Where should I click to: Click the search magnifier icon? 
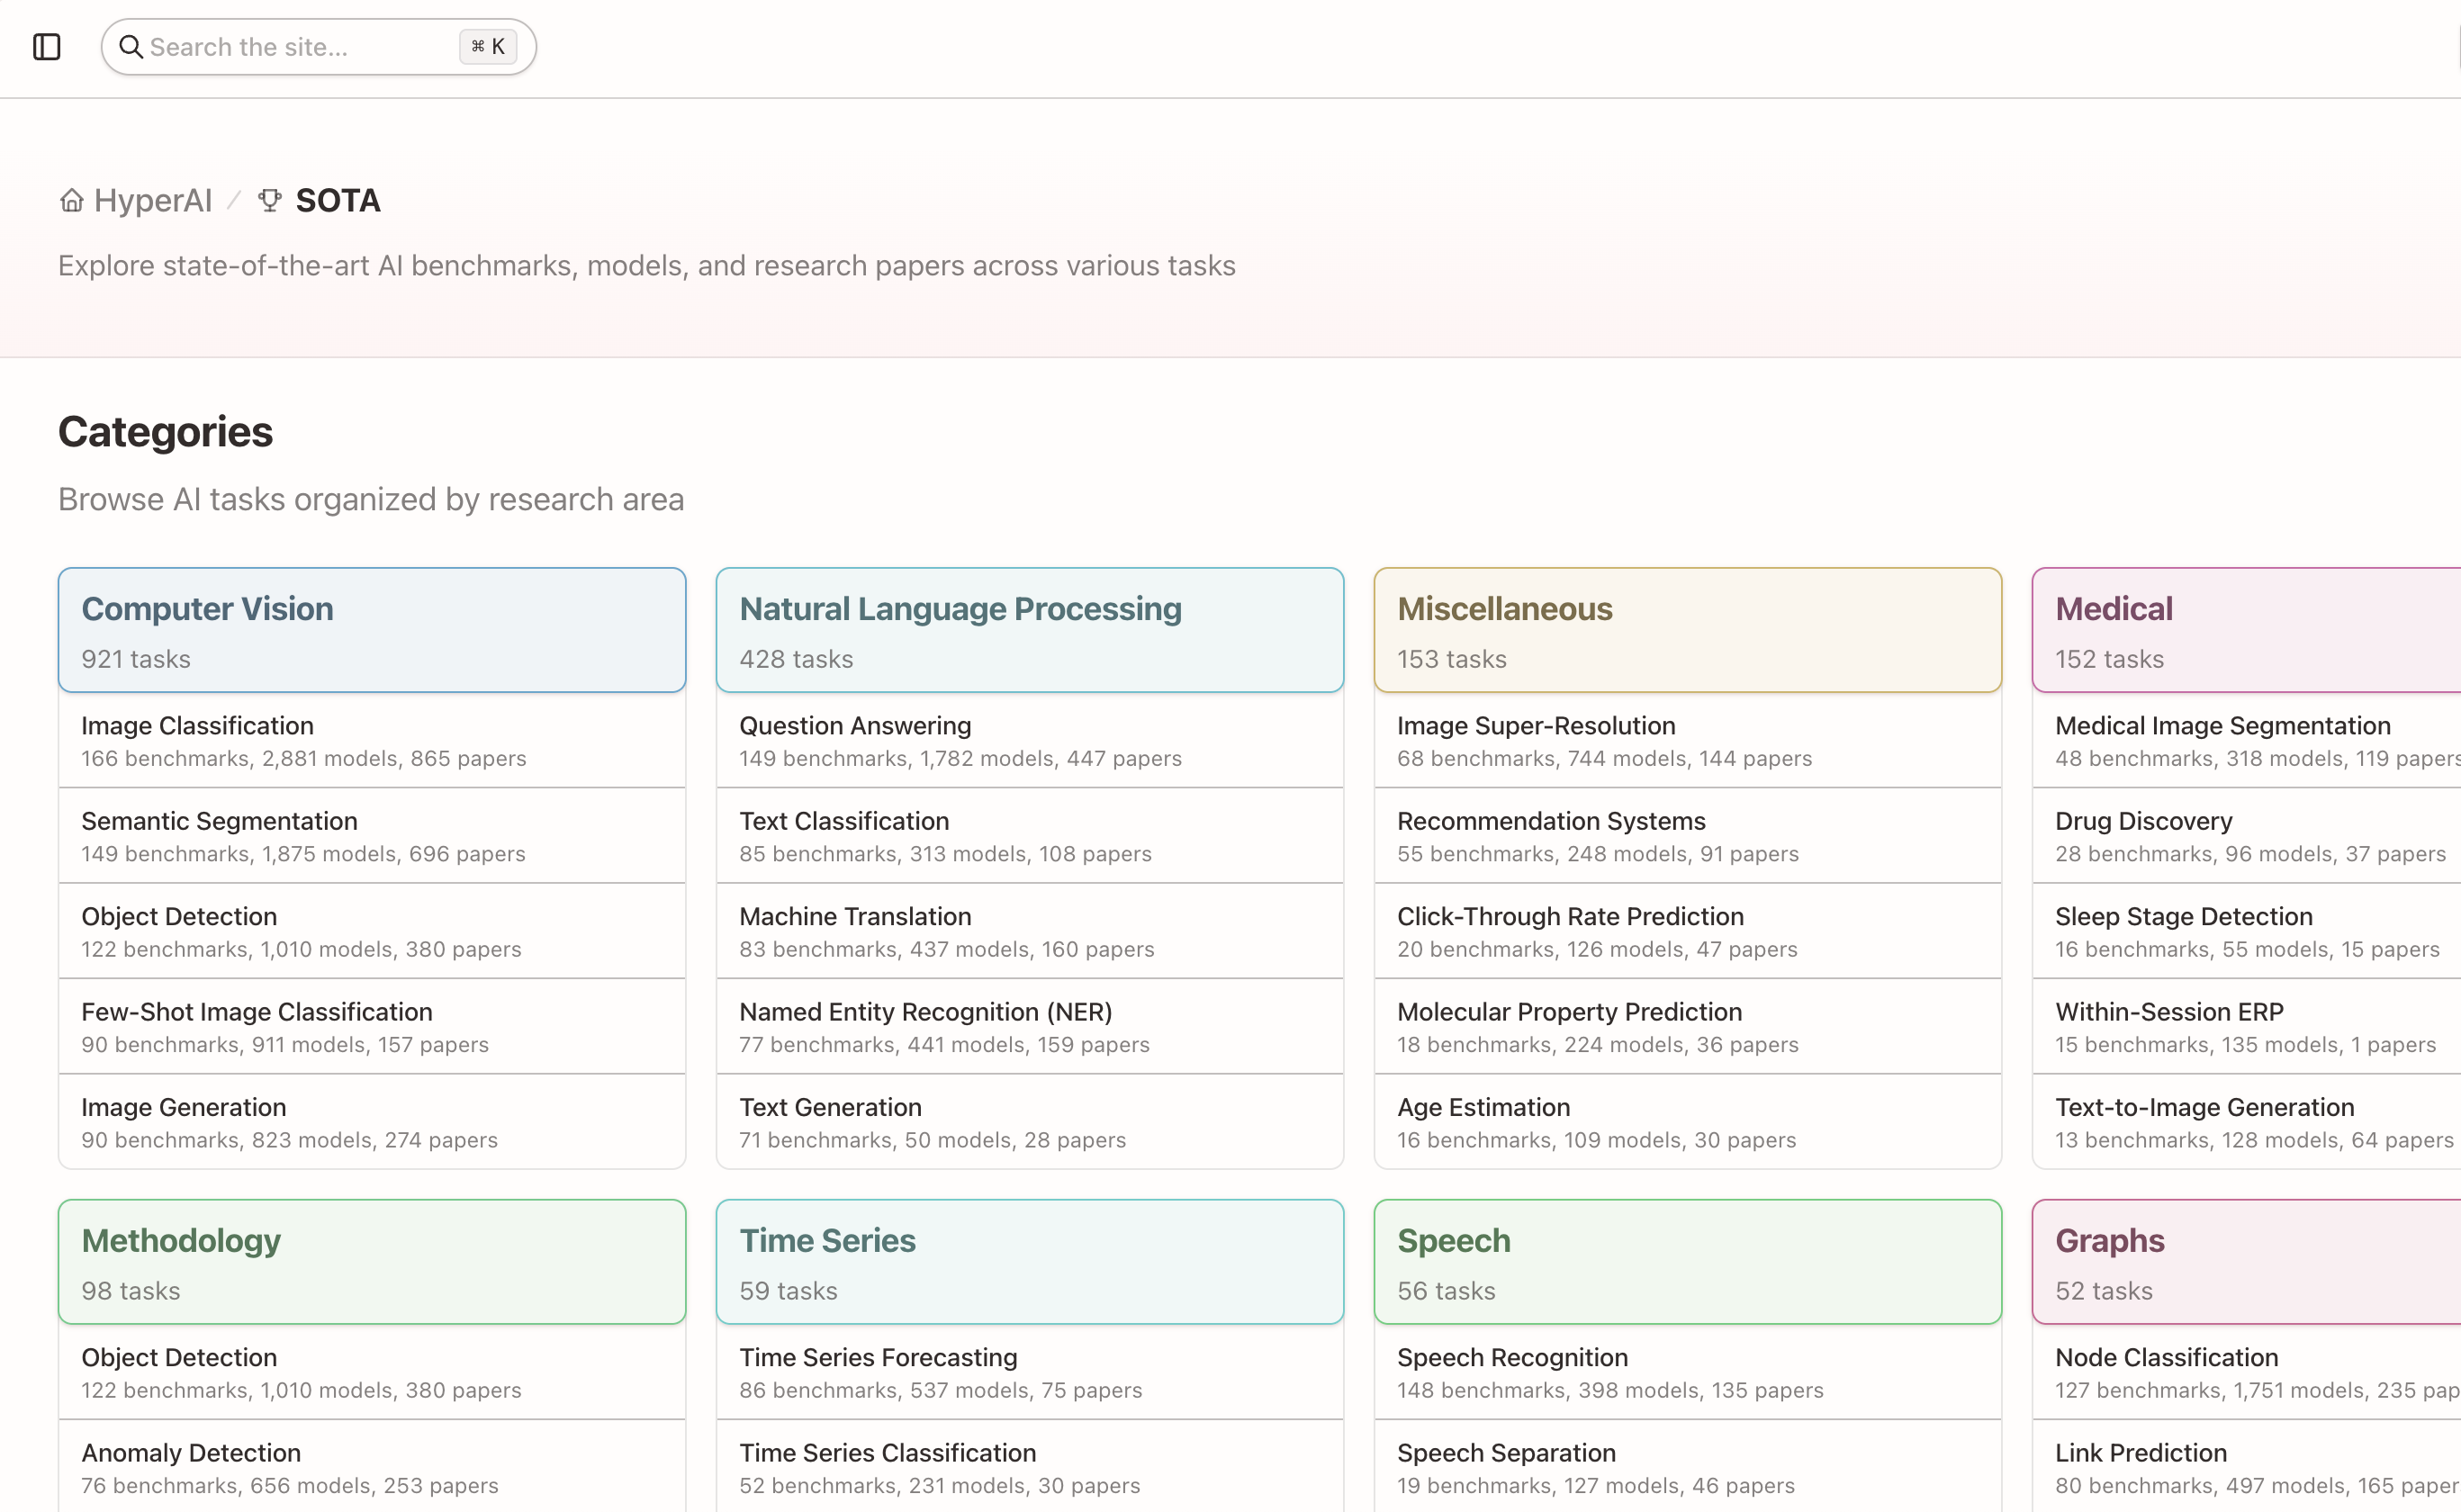pos(131,47)
